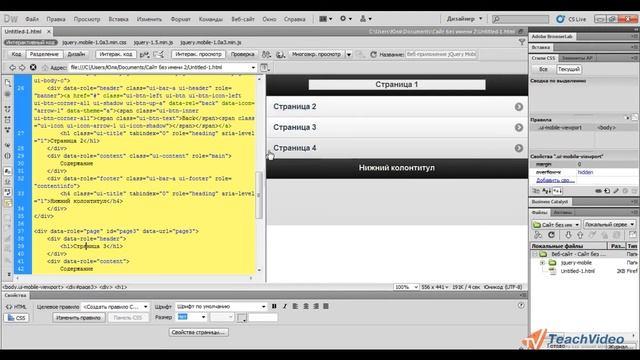This screenshot has width=640, height=360.
Task: Click the connect to server icon in Files panel
Action: click(x=538, y=235)
